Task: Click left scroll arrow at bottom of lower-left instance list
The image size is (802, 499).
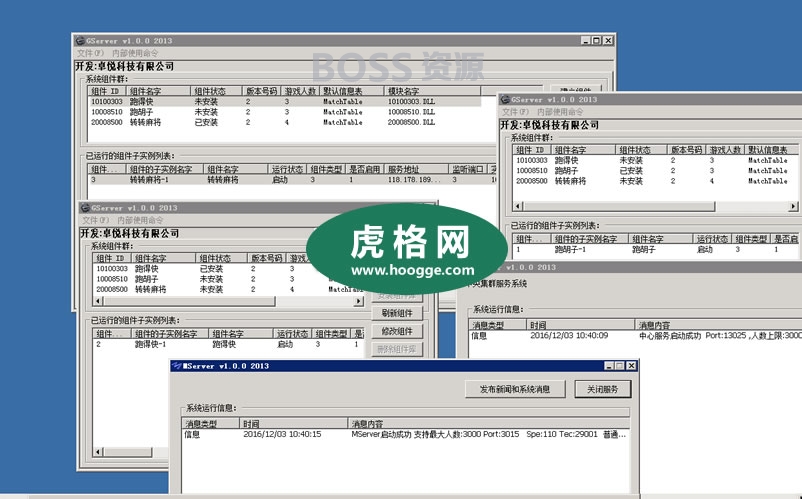Action: click(98, 451)
